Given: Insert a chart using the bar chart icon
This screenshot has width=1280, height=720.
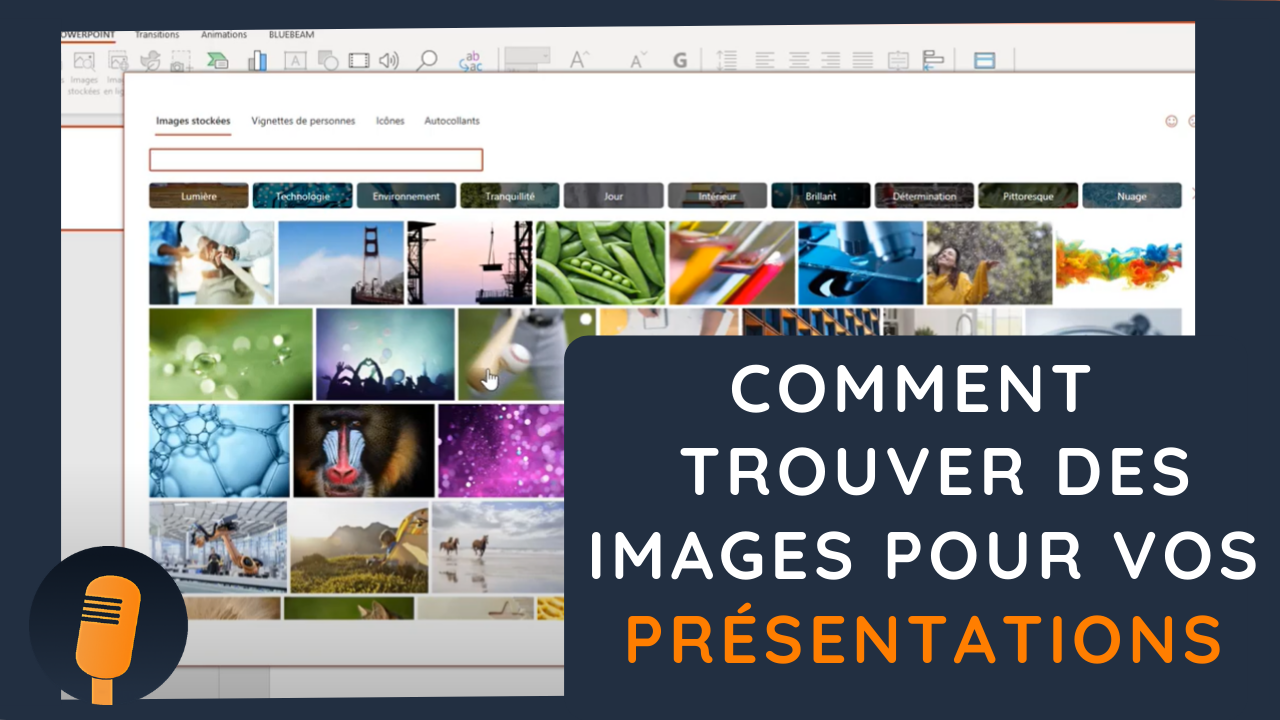Looking at the screenshot, I should click(257, 61).
